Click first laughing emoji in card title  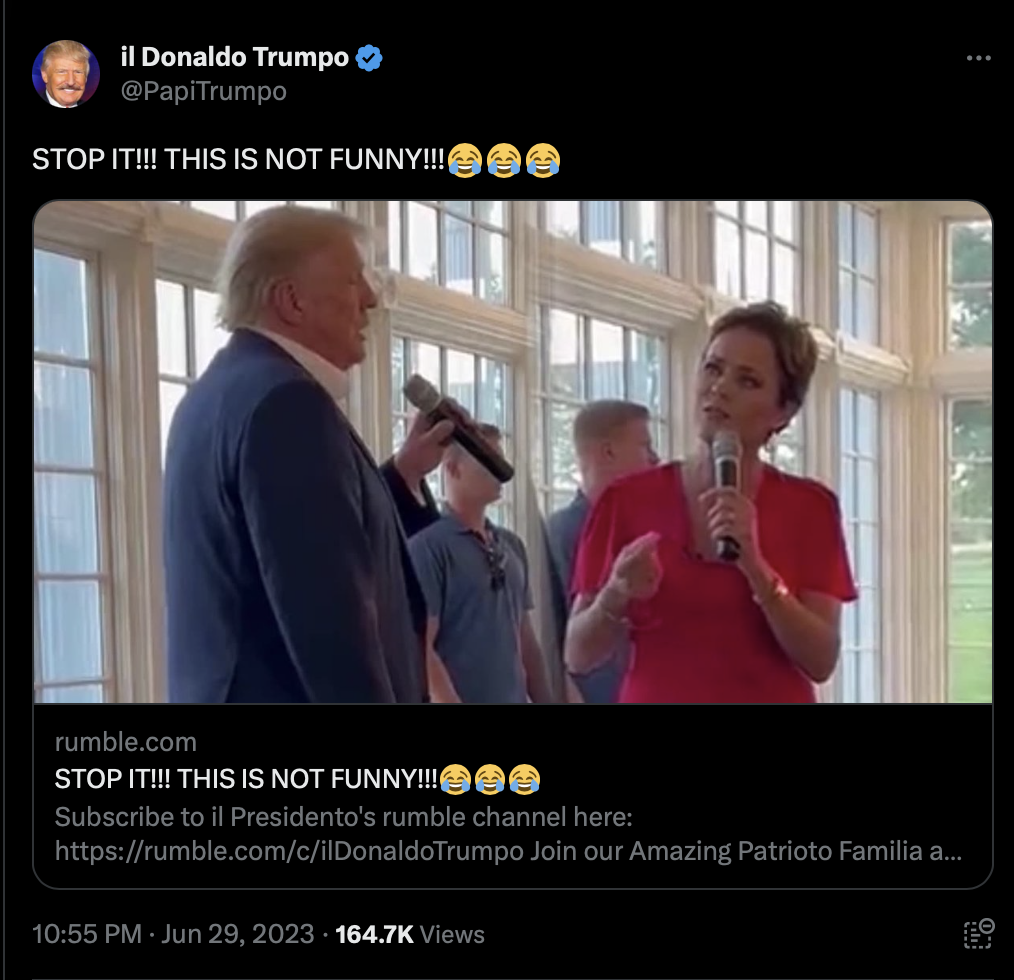coord(455,779)
